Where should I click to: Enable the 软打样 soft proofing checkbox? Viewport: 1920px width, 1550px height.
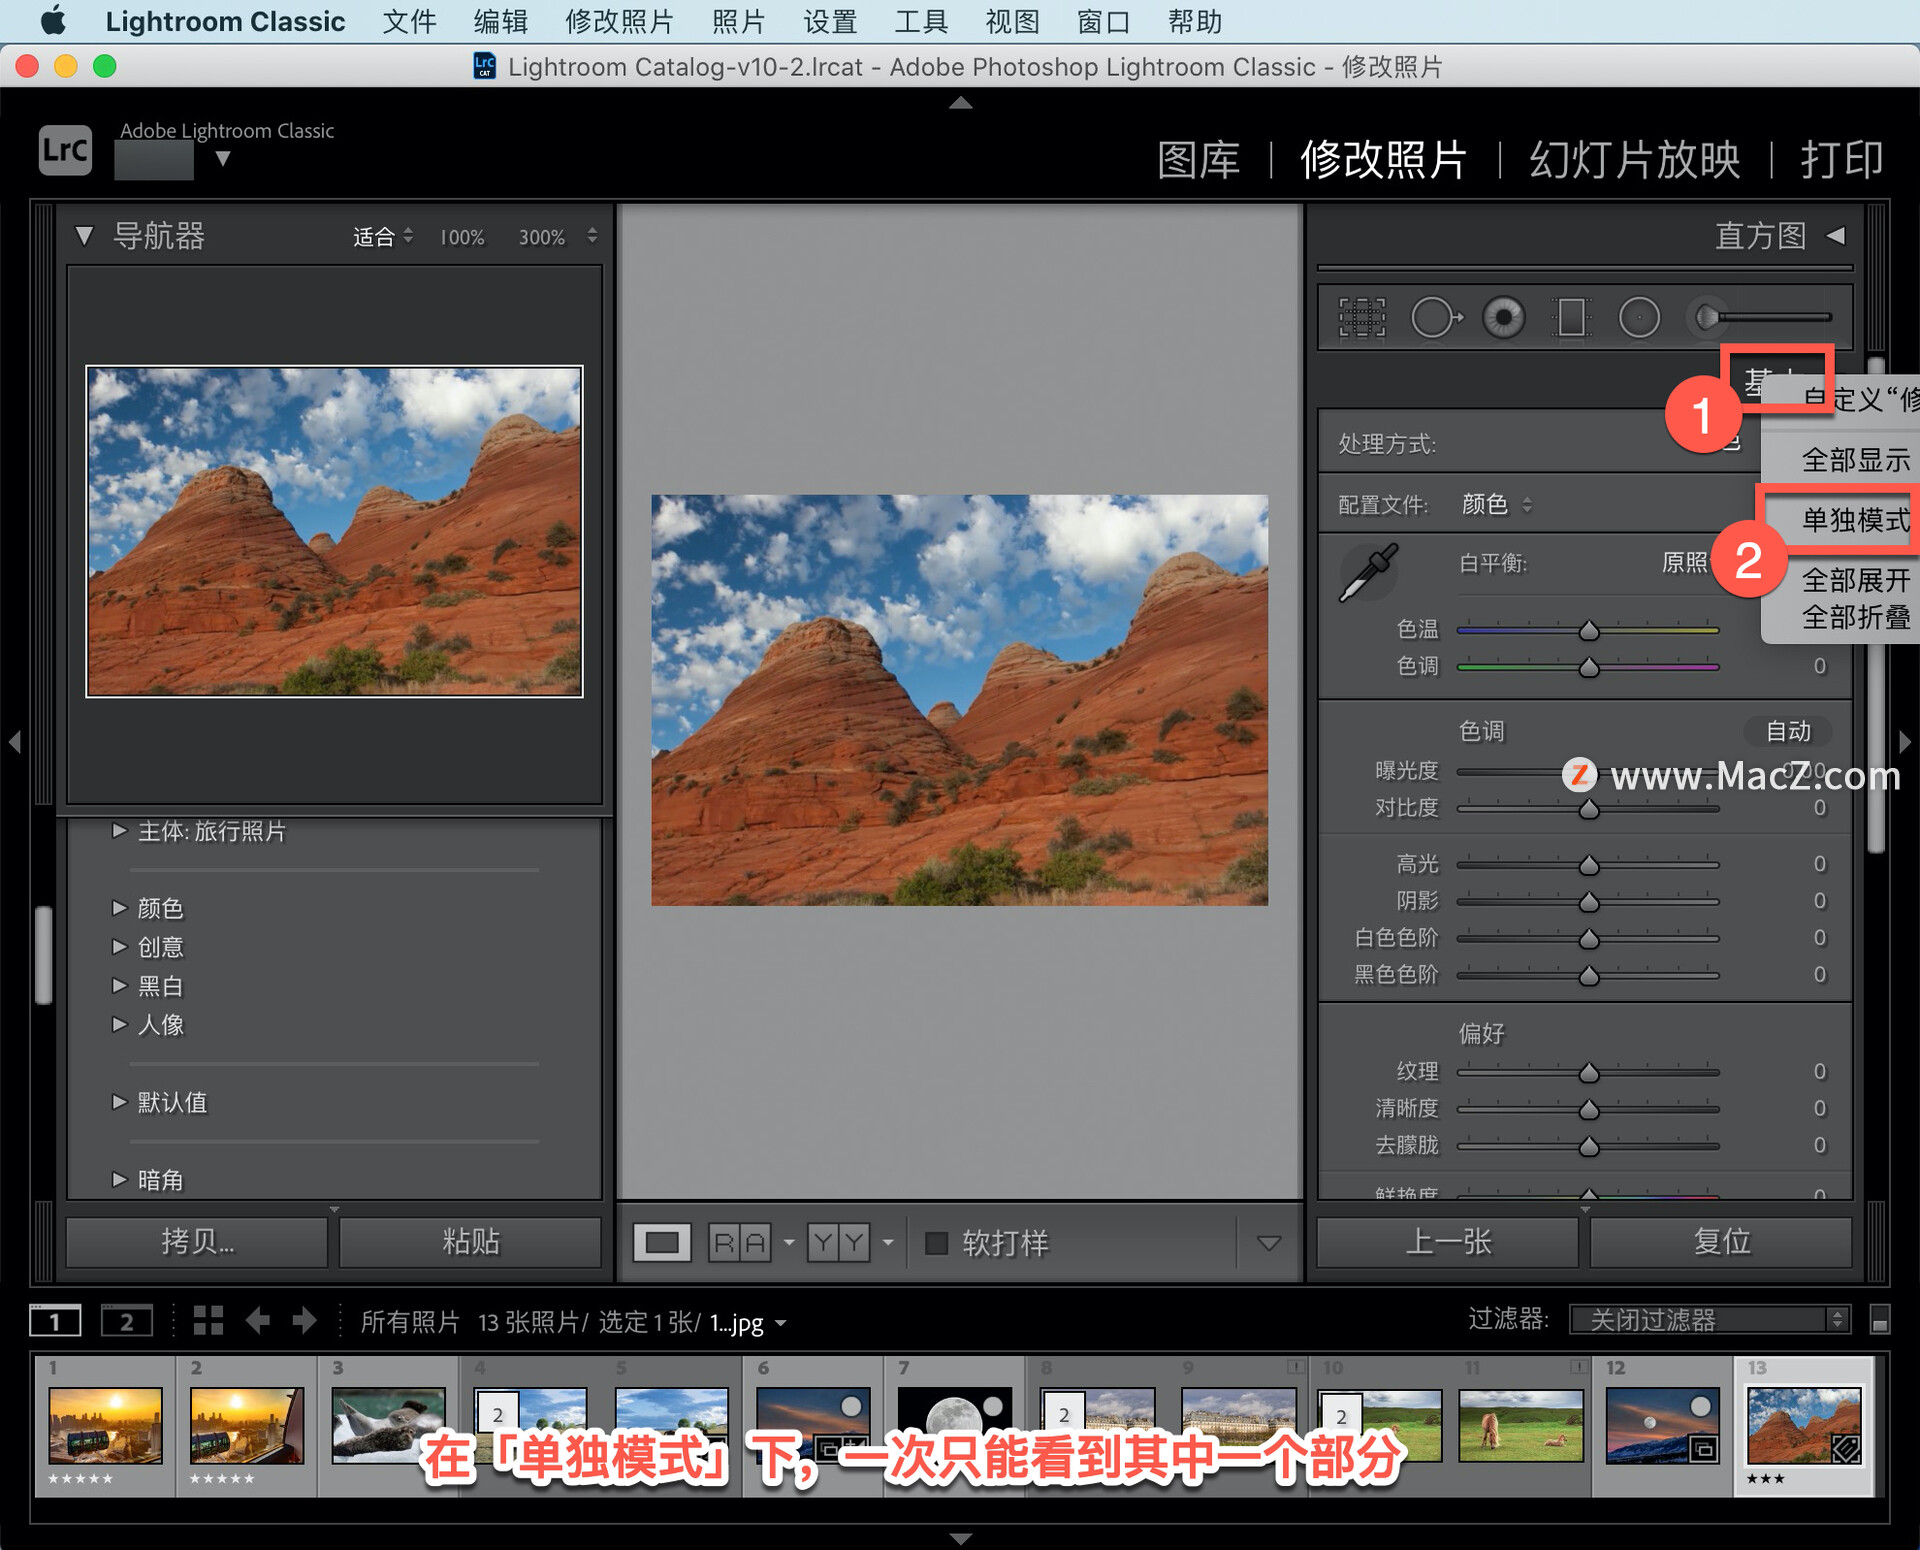[936, 1243]
